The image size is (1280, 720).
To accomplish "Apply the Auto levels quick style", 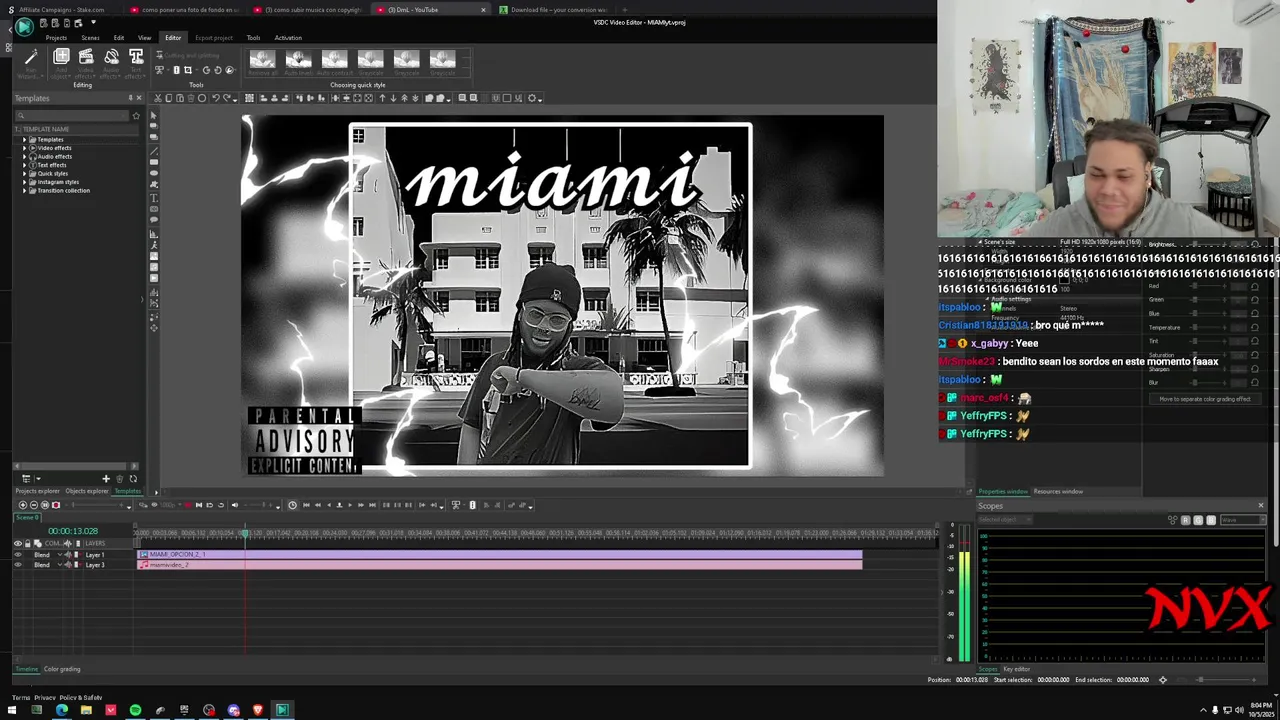I will click(298, 62).
